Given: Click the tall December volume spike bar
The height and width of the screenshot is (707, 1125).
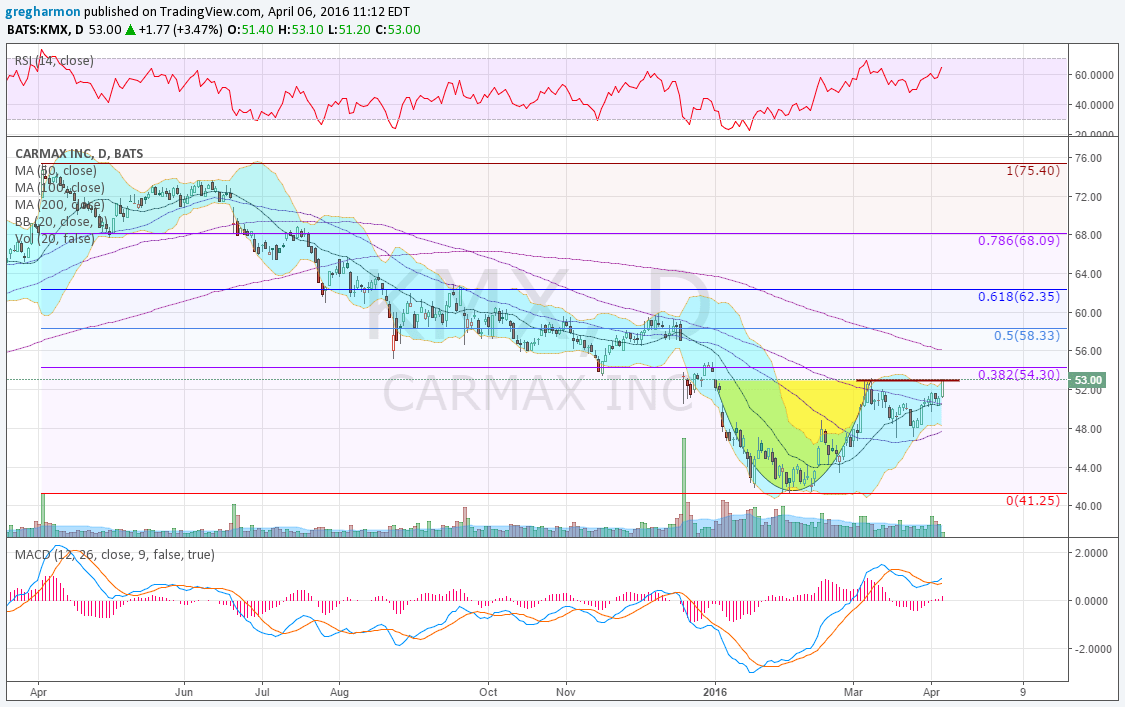Looking at the screenshot, I should 684,487.
